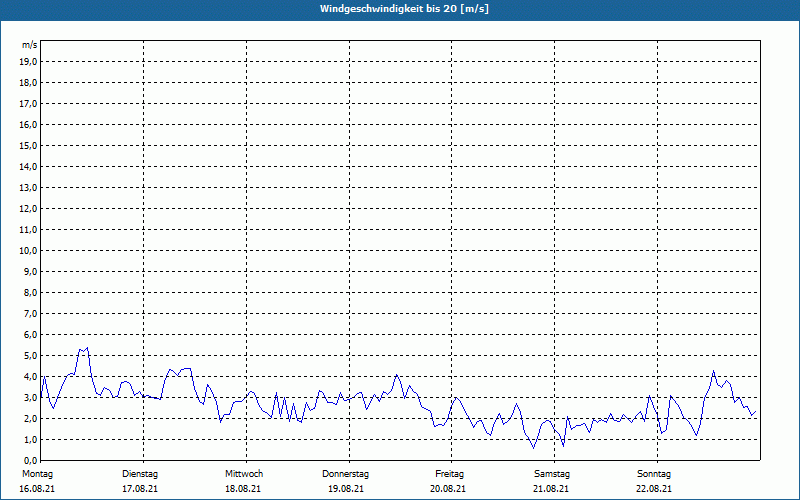The image size is (800, 500).
Task: Click the date 18.08.21
Action: tap(243, 489)
